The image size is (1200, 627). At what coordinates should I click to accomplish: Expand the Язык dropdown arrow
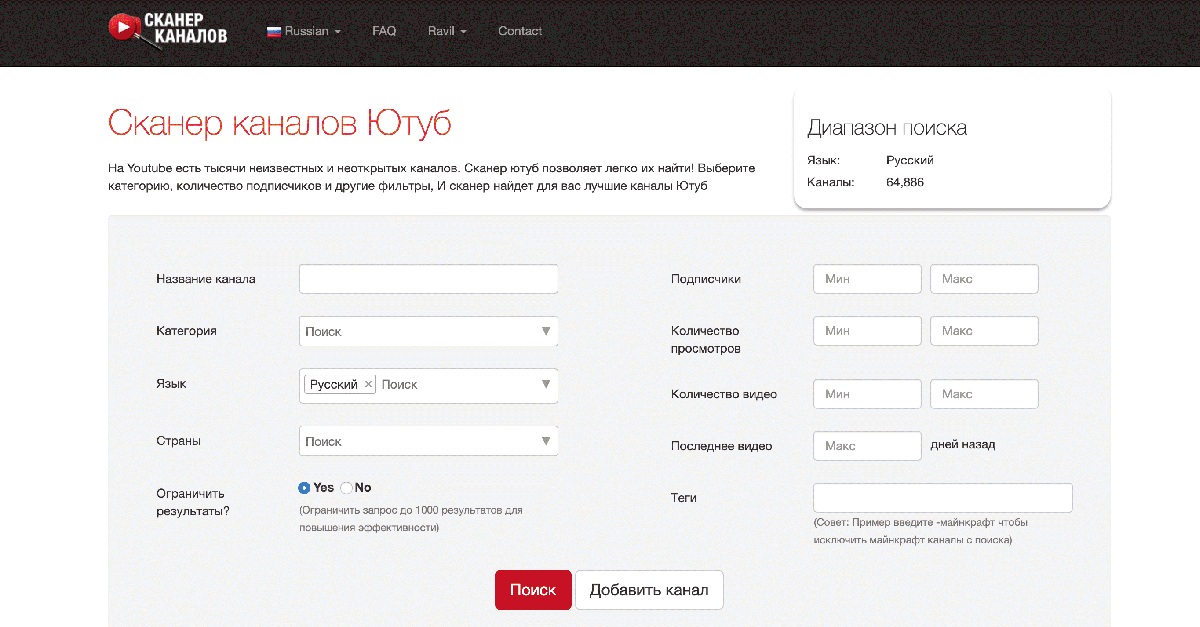(546, 384)
